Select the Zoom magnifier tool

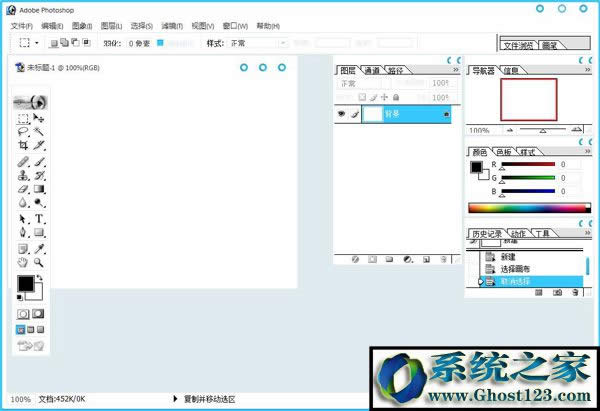coord(40,262)
